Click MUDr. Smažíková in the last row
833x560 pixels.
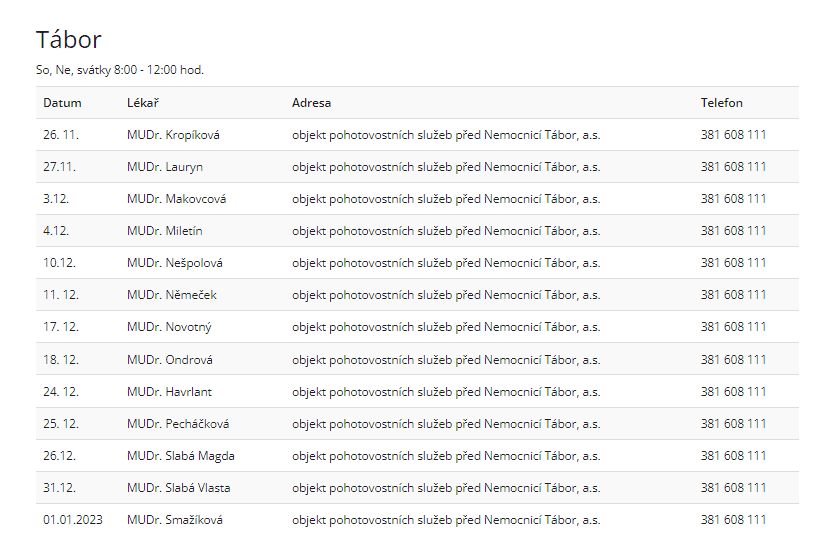175,520
